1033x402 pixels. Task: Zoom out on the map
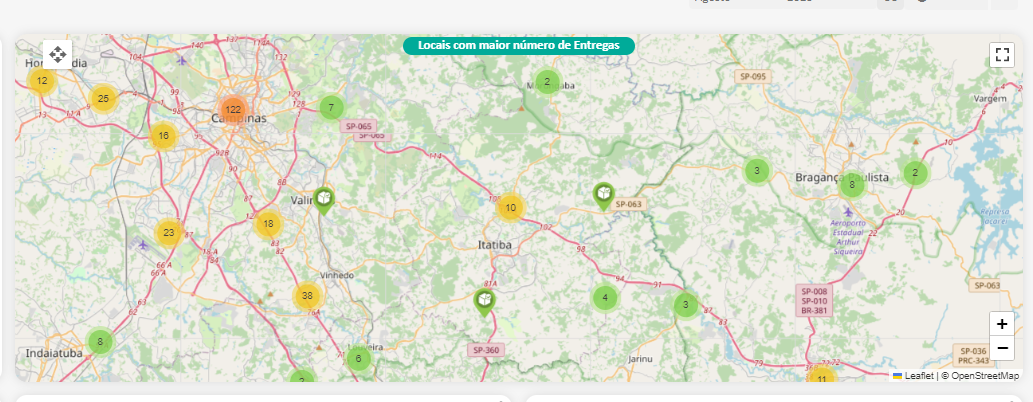[1001, 348]
